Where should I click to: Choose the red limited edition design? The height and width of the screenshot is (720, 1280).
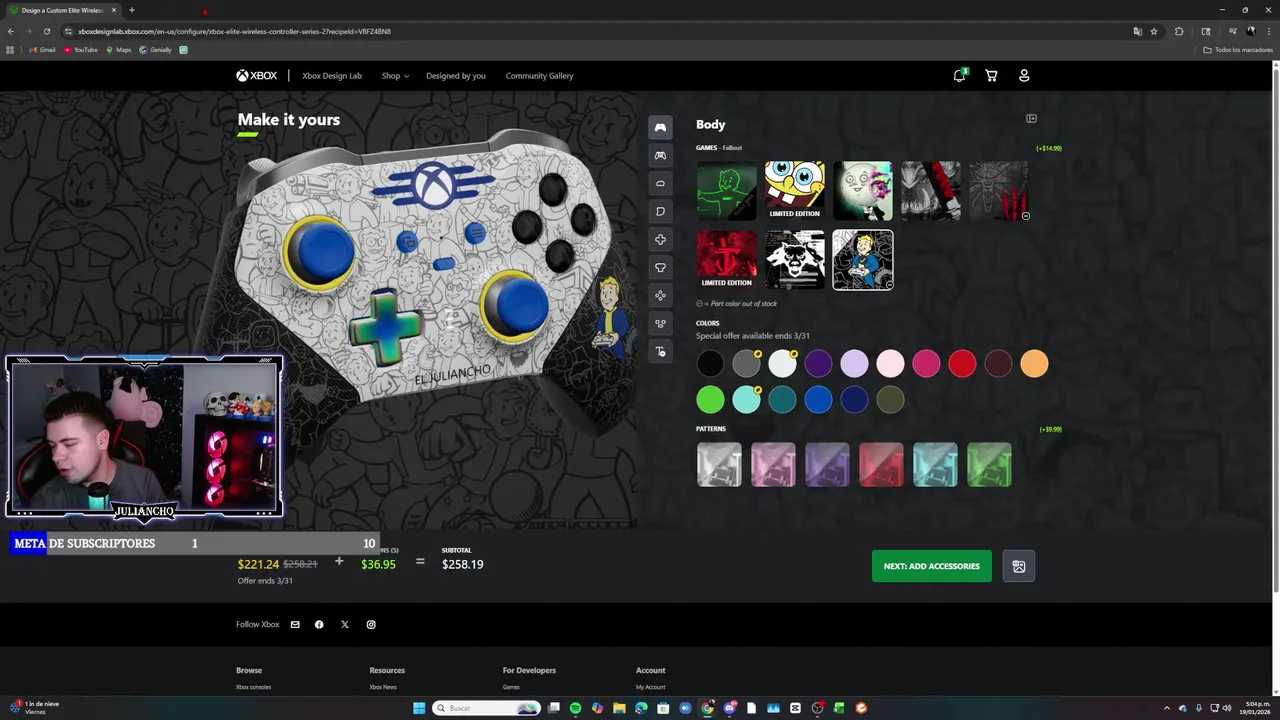727,259
